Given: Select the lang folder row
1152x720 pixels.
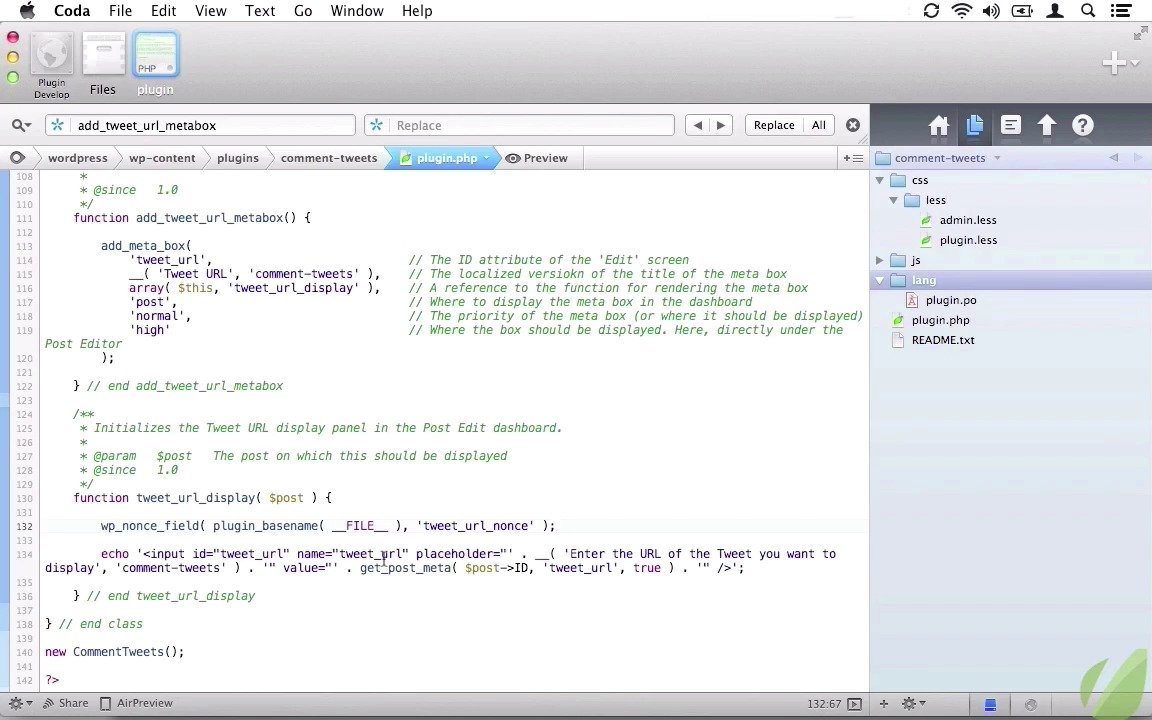Looking at the screenshot, I should [x=1011, y=280].
